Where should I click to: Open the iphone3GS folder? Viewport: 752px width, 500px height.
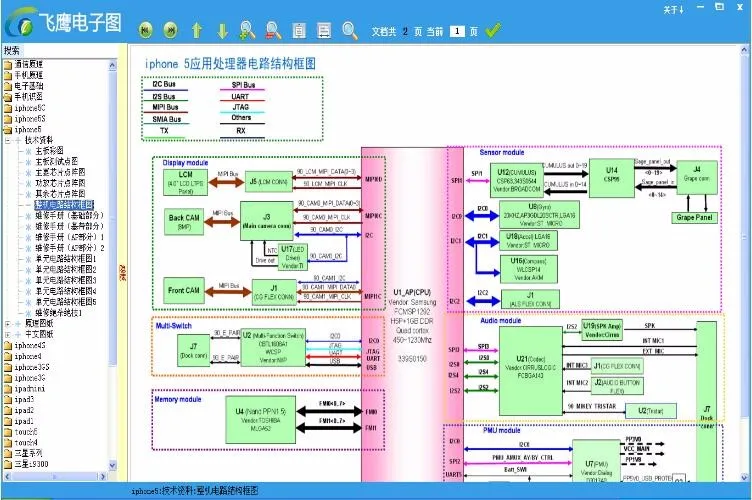[x=27, y=367]
